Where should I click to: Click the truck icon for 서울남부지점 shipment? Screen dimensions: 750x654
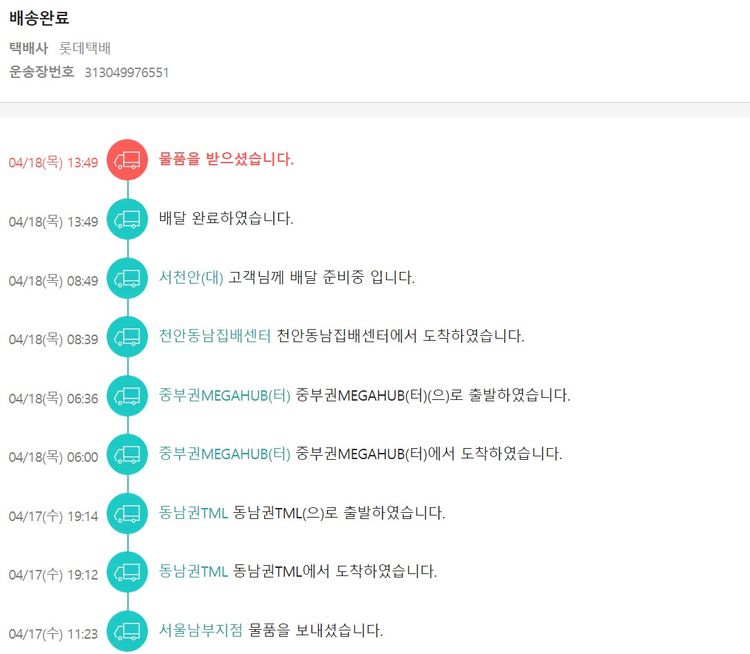pos(127,631)
